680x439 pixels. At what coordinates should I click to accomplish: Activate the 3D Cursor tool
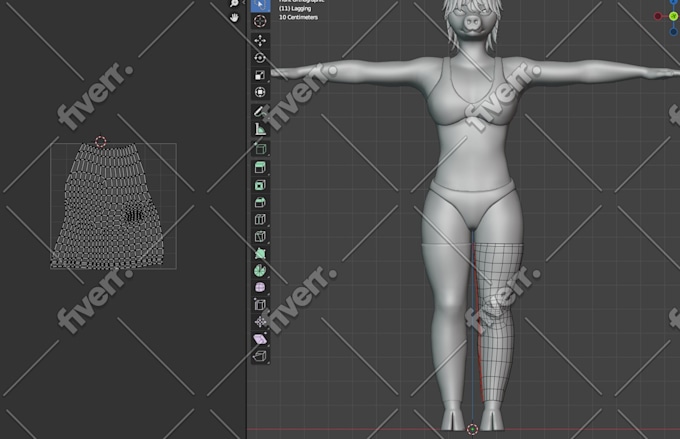[x=260, y=21]
